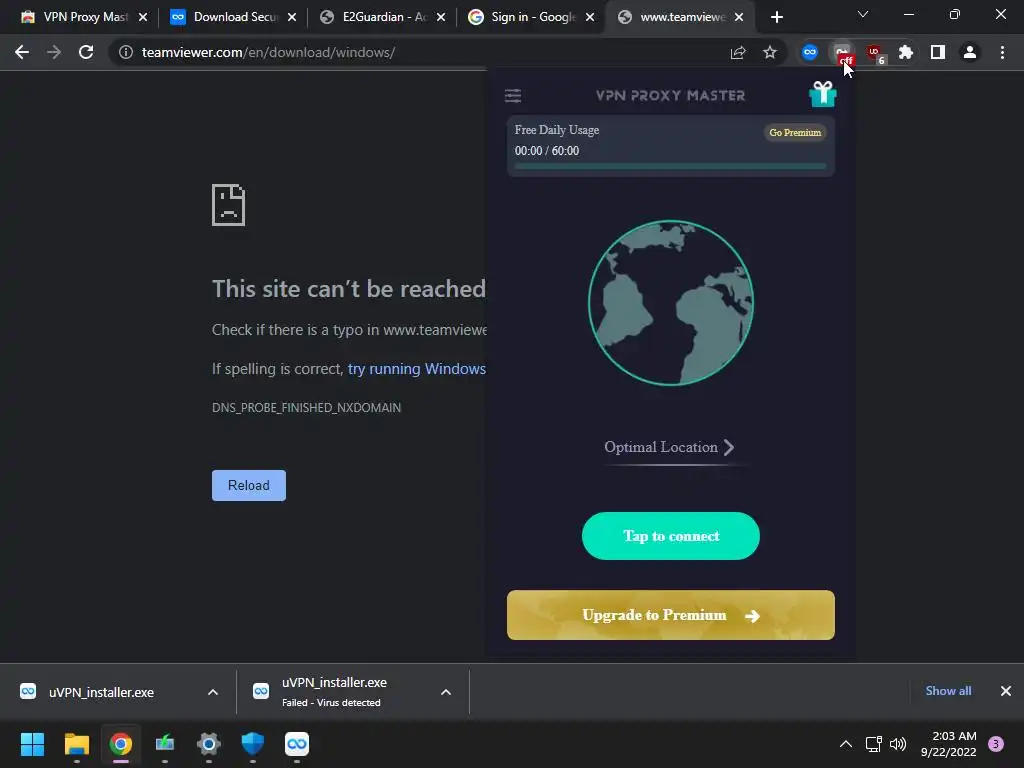Open the Windows Start menu
This screenshot has height=768, width=1024.
(32, 744)
